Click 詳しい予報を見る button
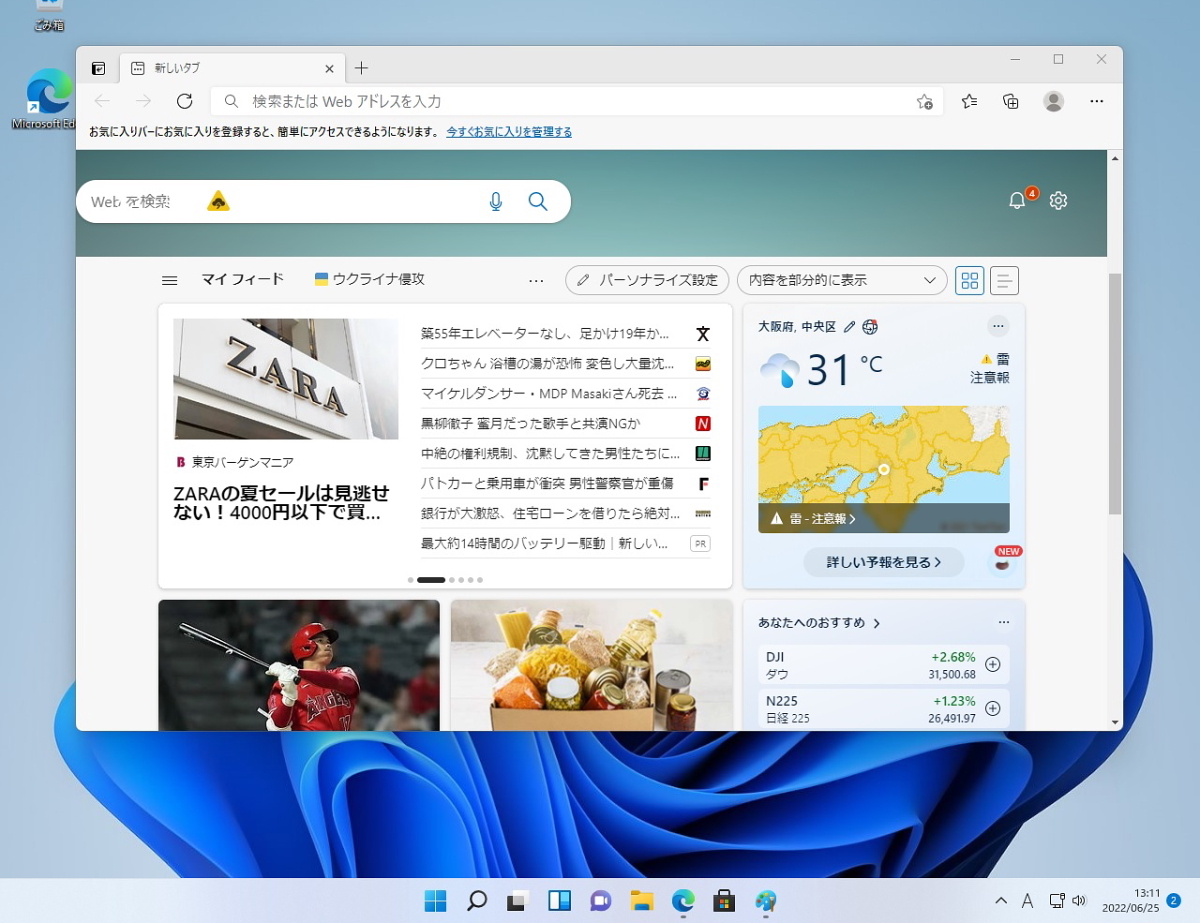Screen dimensions: 1200x923 pyautogui.click(x=884, y=562)
